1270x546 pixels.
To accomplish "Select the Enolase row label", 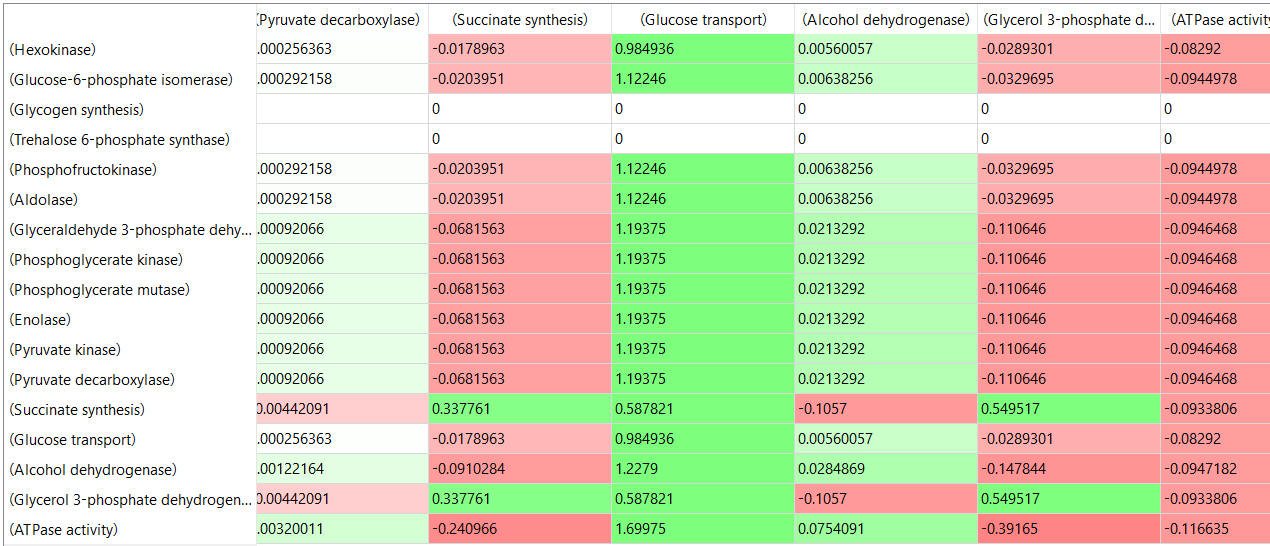I will click(x=40, y=320).
